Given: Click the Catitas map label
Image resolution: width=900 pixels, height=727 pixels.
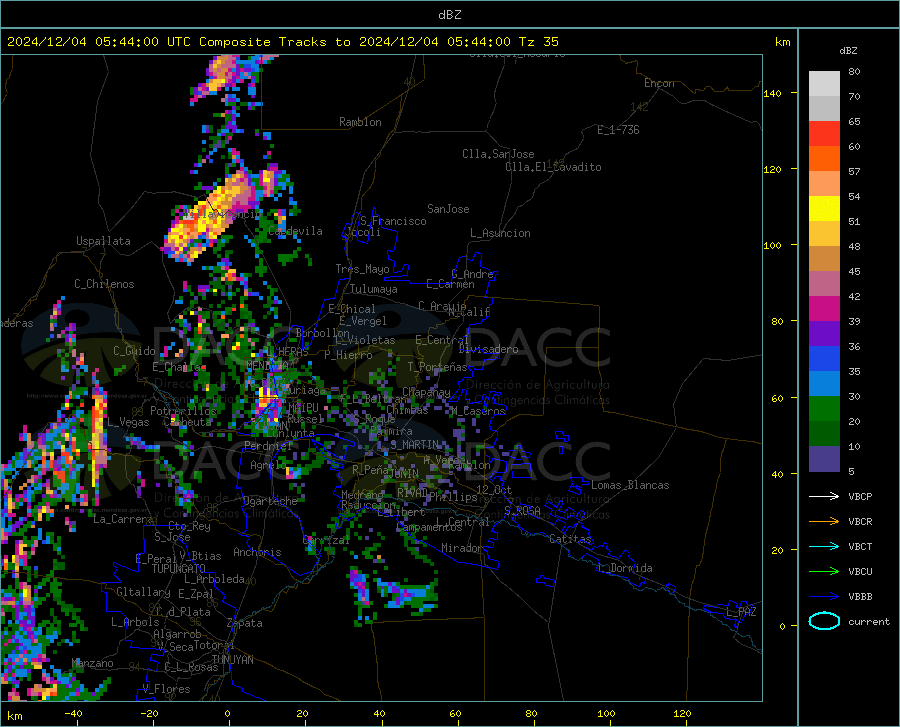Looking at the screenshot, I should click(570, 539).
